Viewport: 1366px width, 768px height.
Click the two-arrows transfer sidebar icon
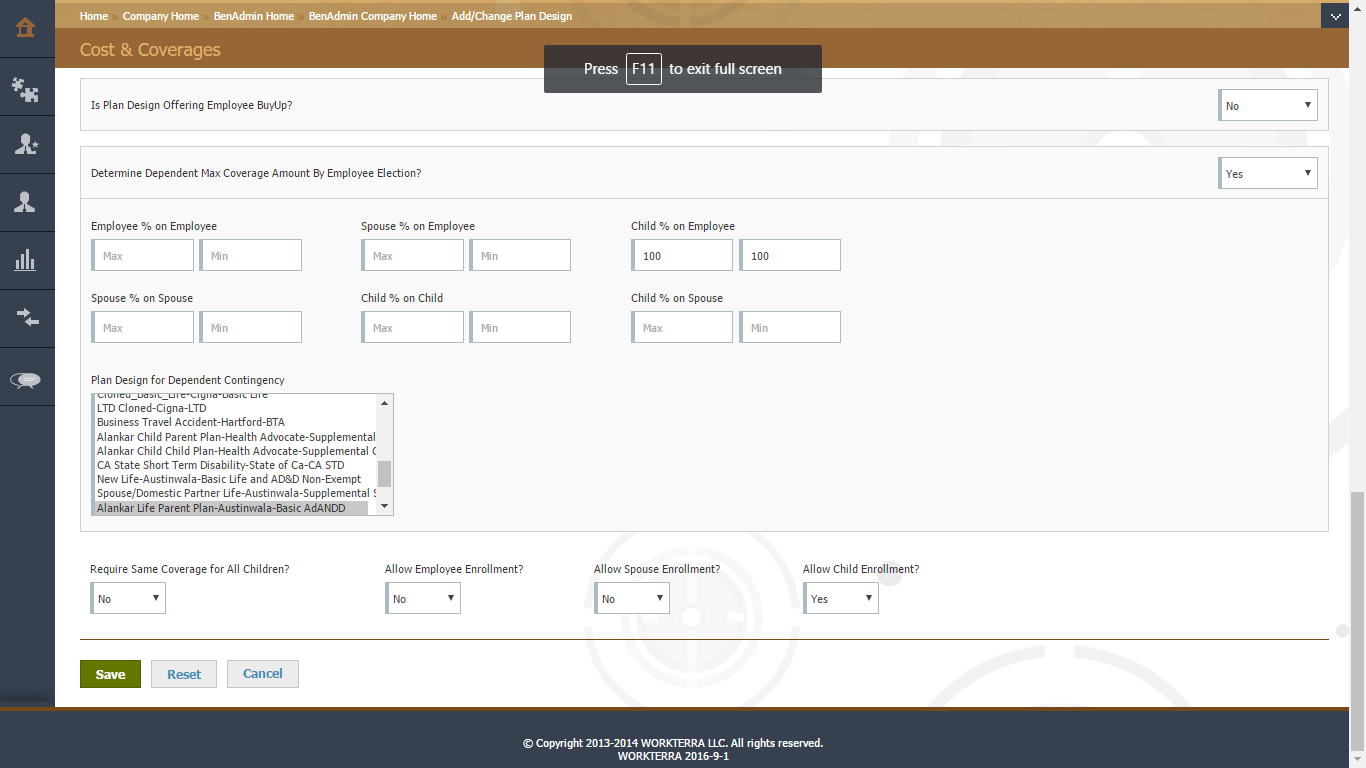coord(26,318)
